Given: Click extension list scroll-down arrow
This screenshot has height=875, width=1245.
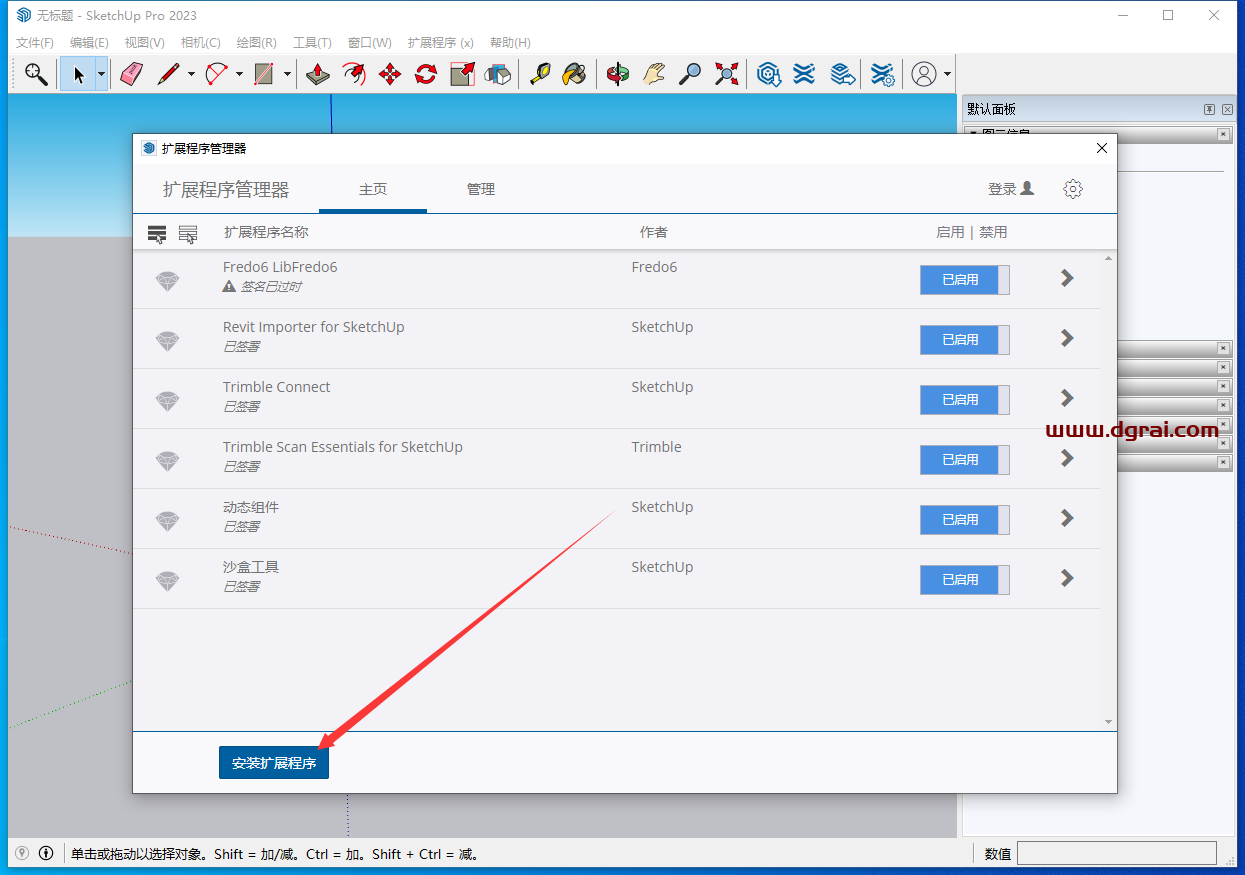Looking at the screenshot, I should point(1108,722).
